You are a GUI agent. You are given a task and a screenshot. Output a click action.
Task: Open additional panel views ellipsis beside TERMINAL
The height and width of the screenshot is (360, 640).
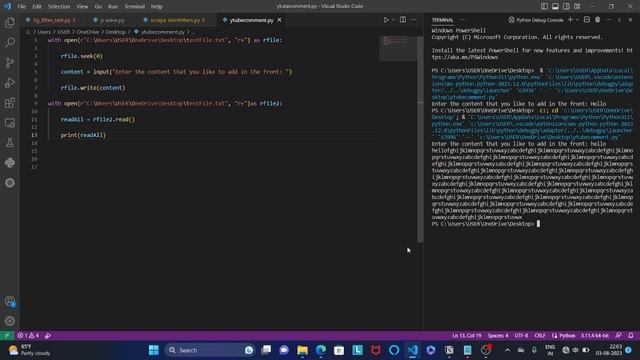pyautogui.click(x=463, y=20)
